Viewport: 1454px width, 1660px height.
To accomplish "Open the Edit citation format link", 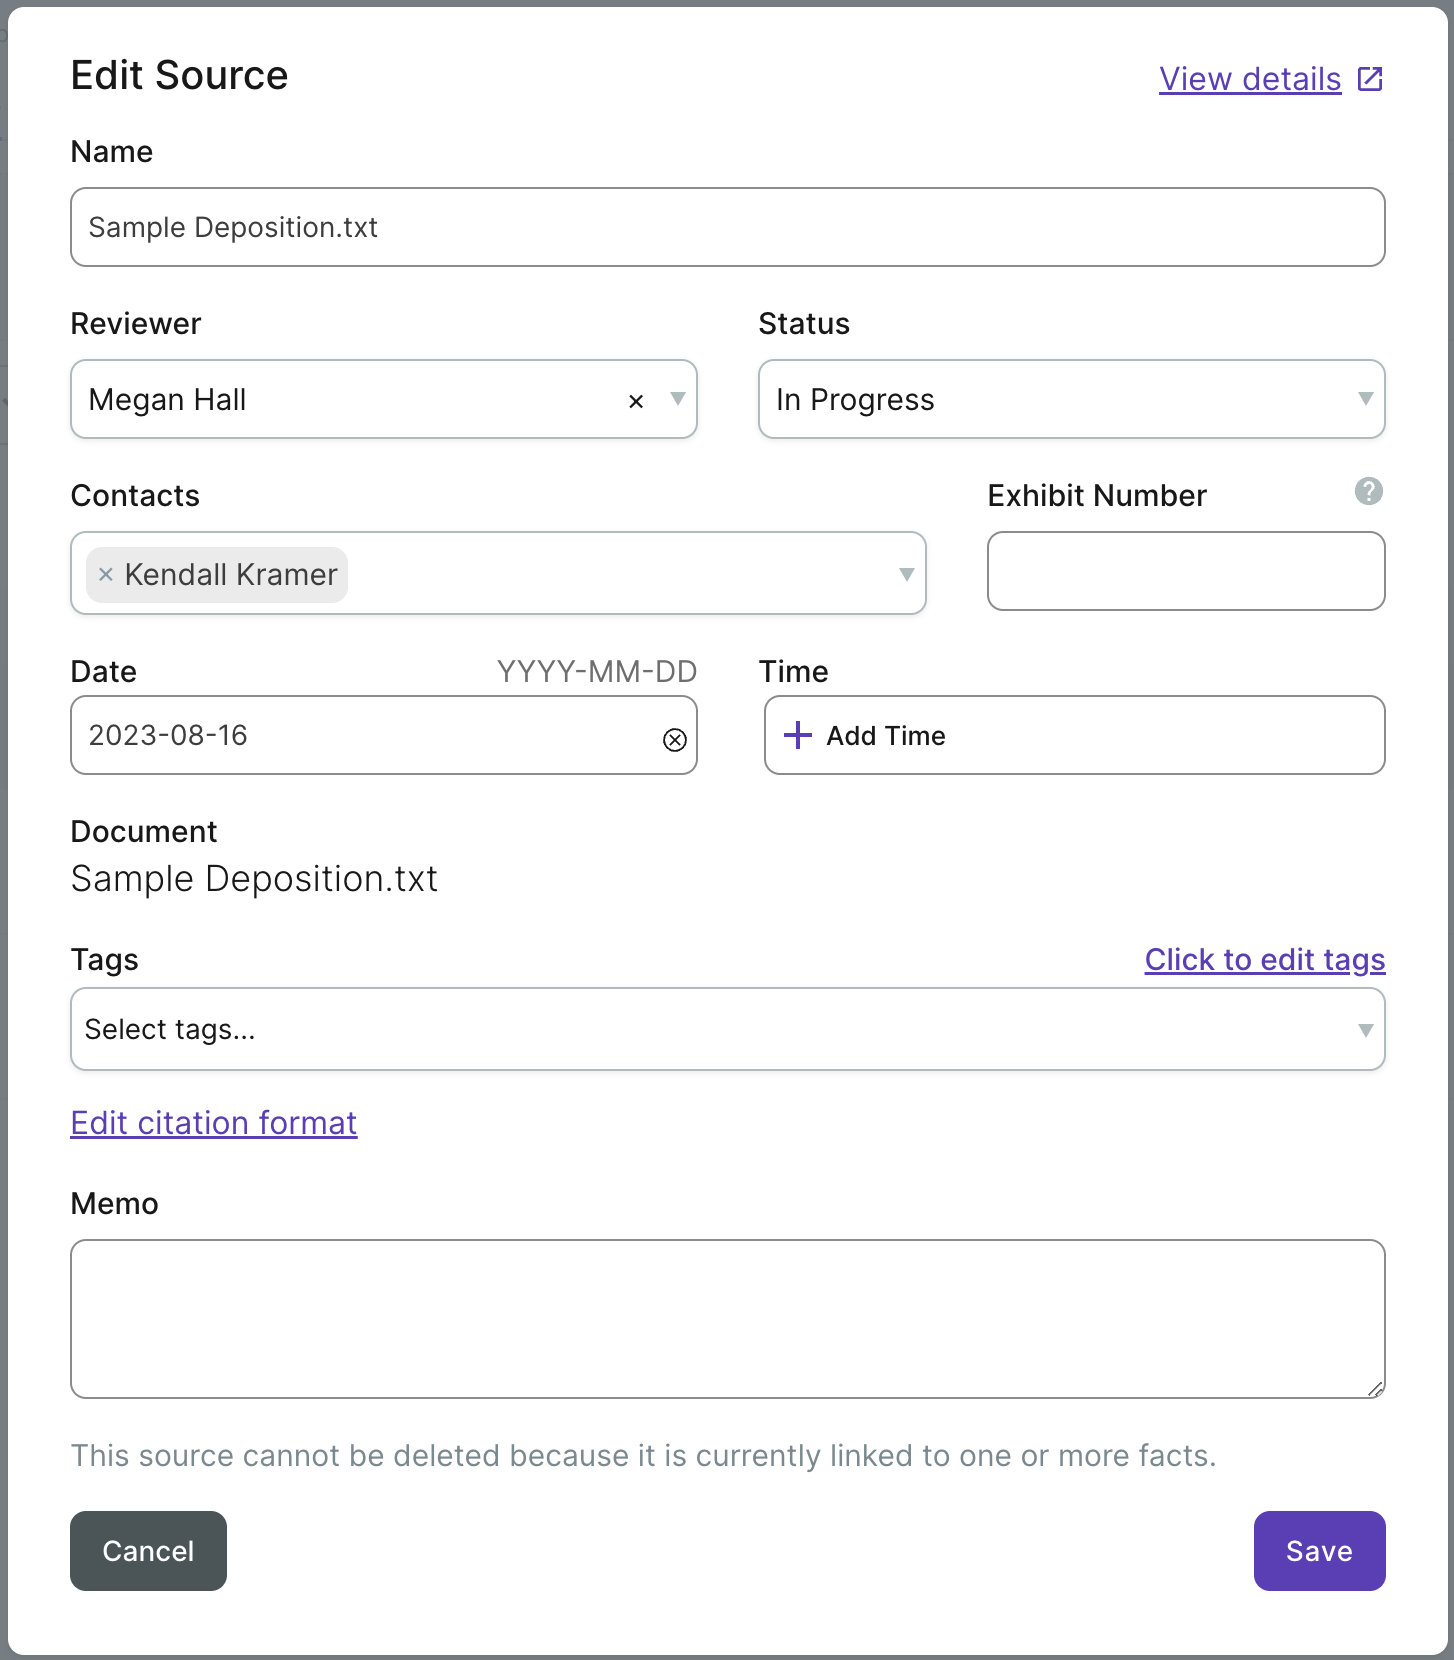I will [214, 1123].
